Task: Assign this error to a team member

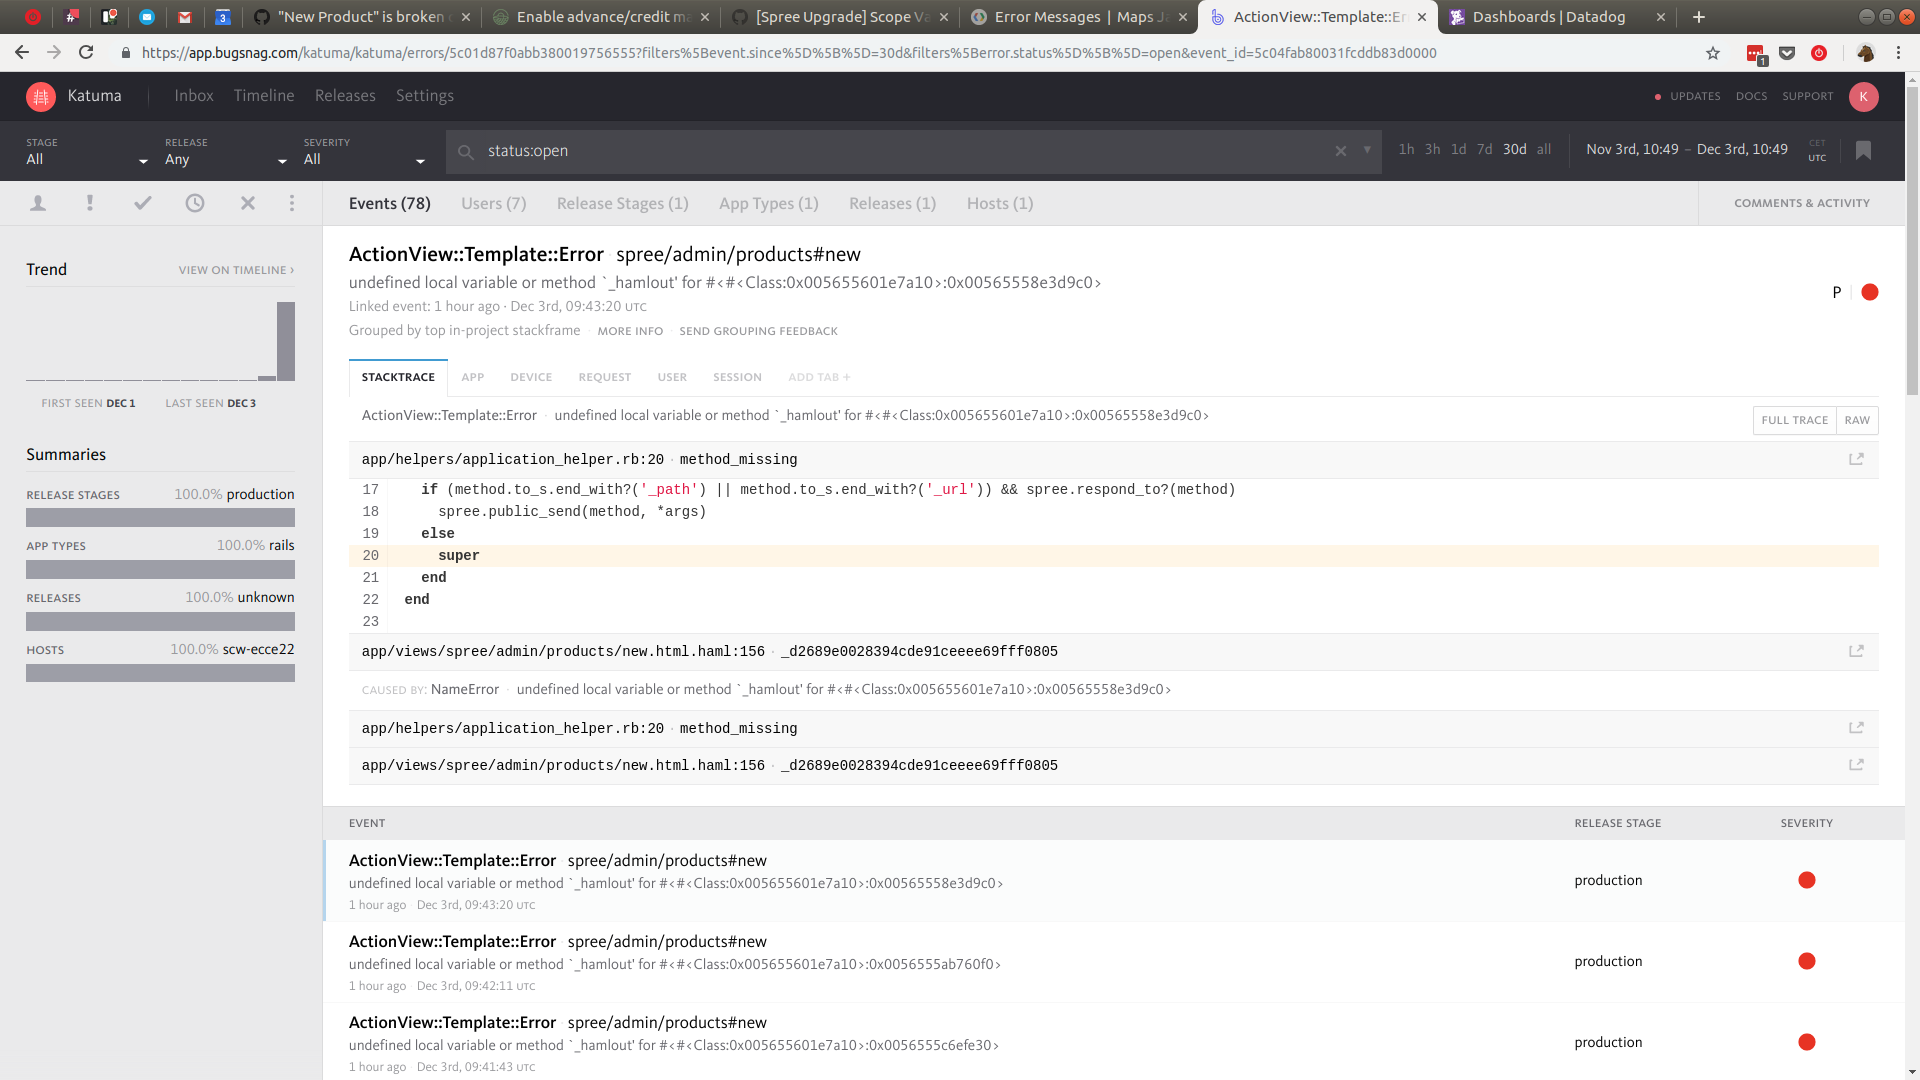Action: (38, 203)
